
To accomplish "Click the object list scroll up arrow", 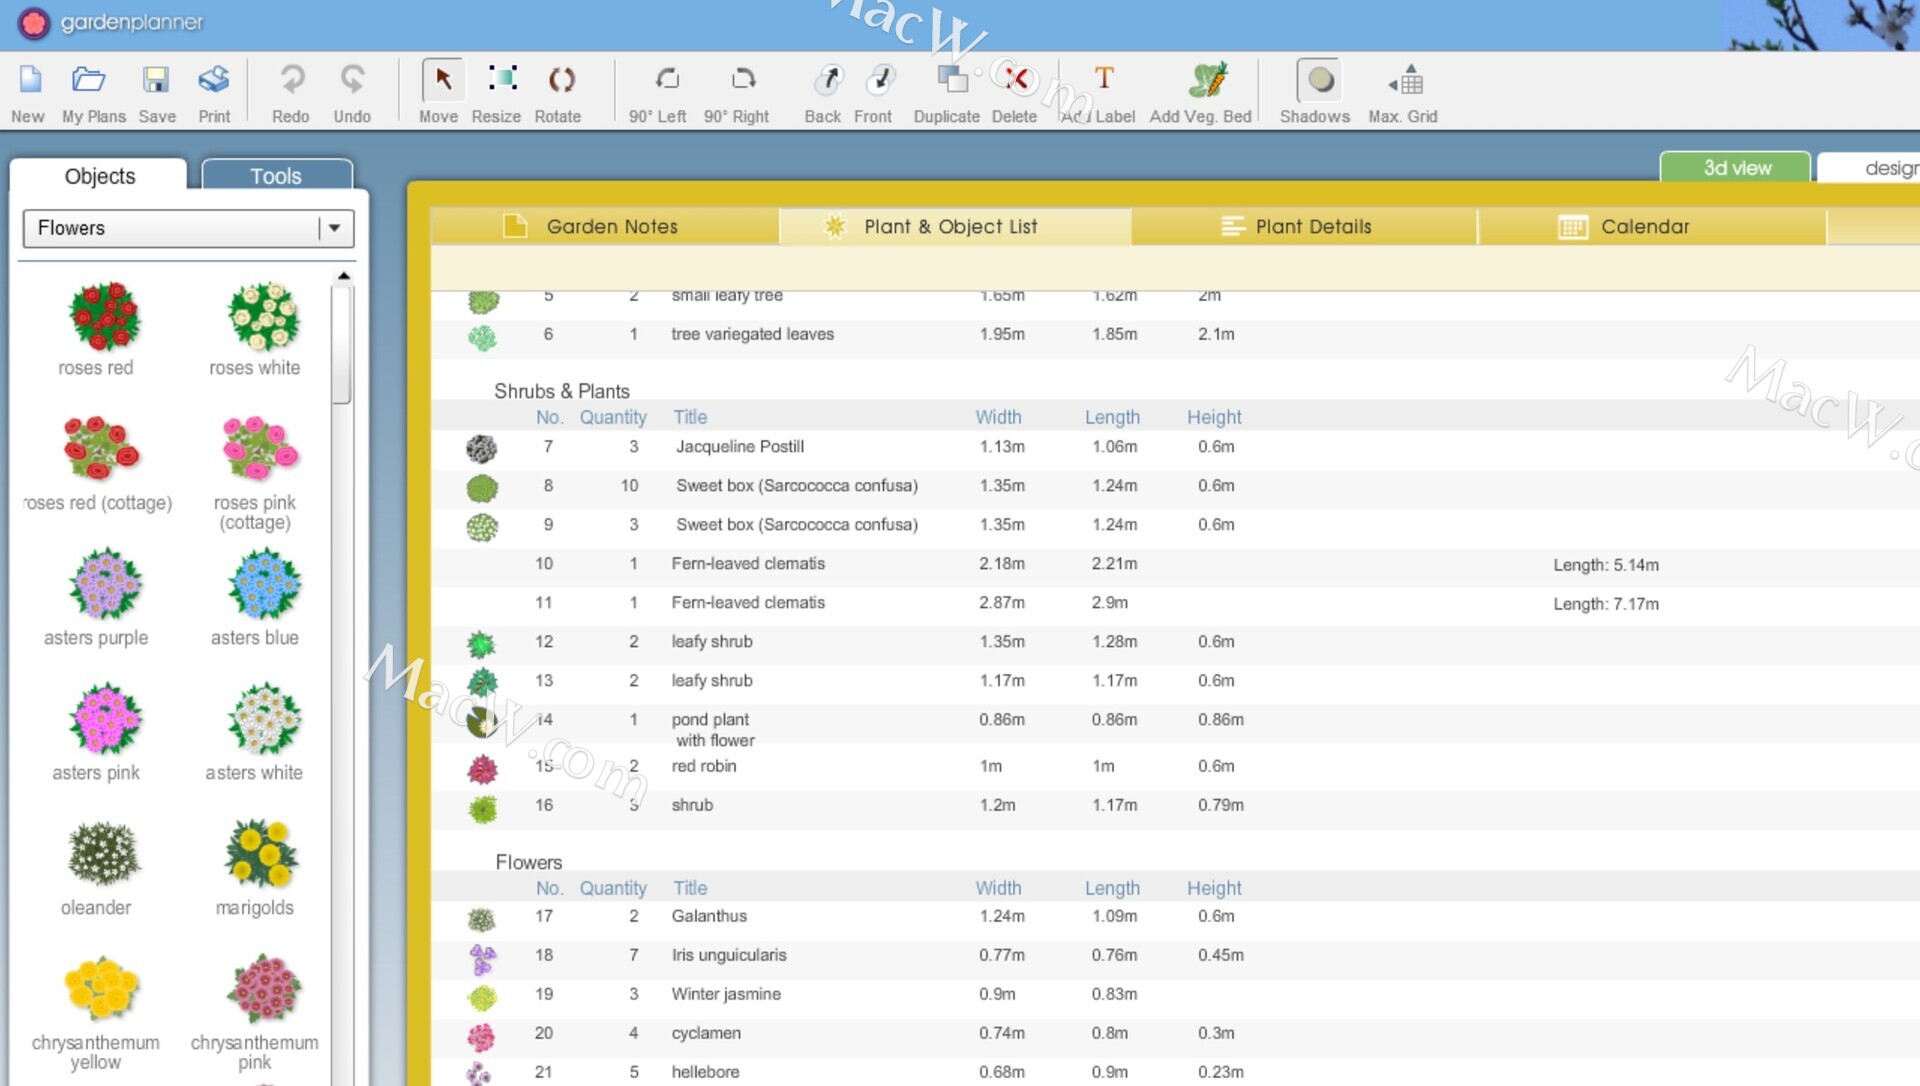I will [343, 276].
